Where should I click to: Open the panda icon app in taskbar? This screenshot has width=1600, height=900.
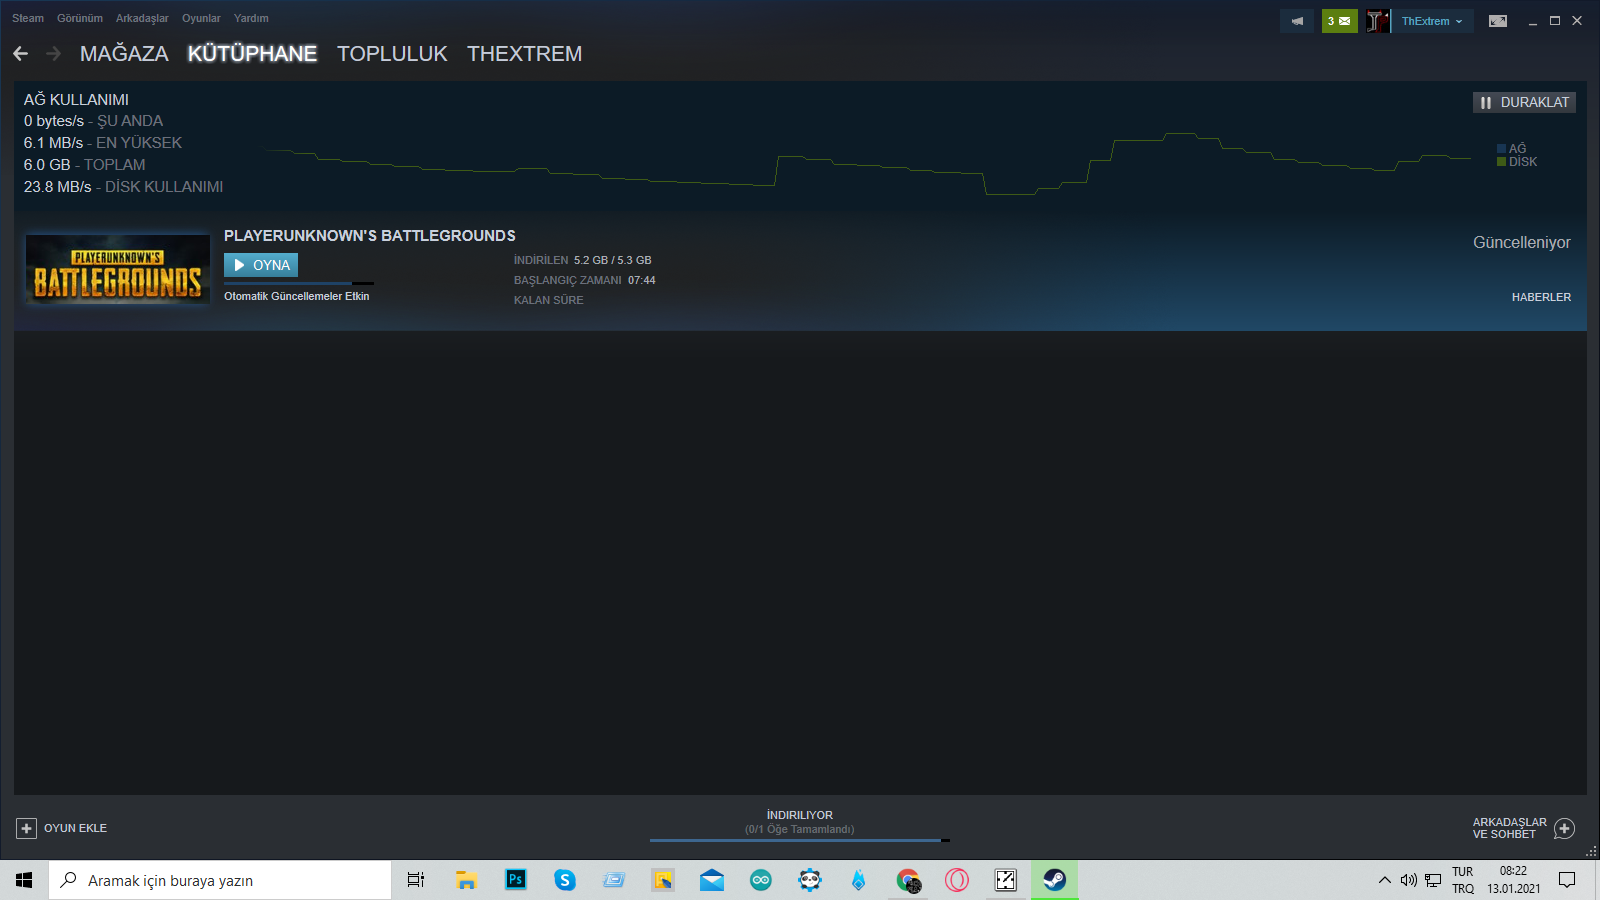(x=810, y=880)
